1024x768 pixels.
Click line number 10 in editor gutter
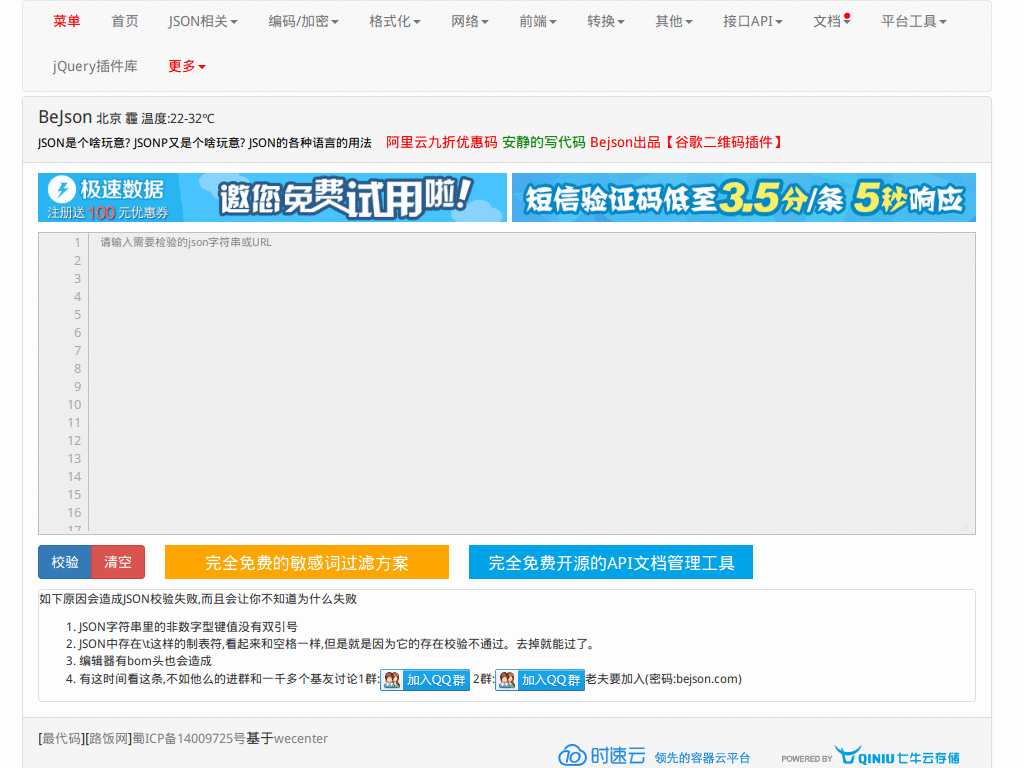[74, 405]
